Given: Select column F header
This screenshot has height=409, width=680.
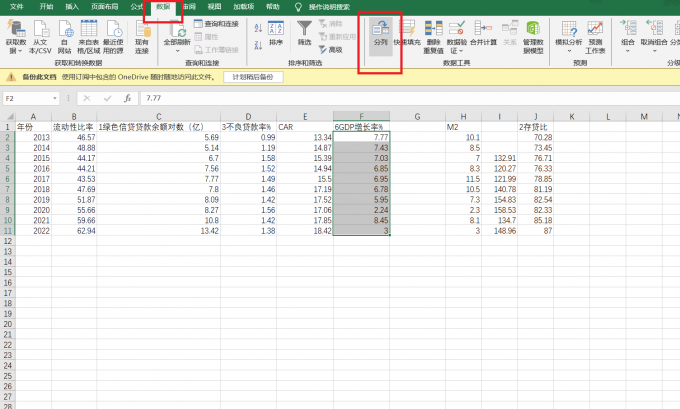Looking at the screenshot, I should point(361,116).
